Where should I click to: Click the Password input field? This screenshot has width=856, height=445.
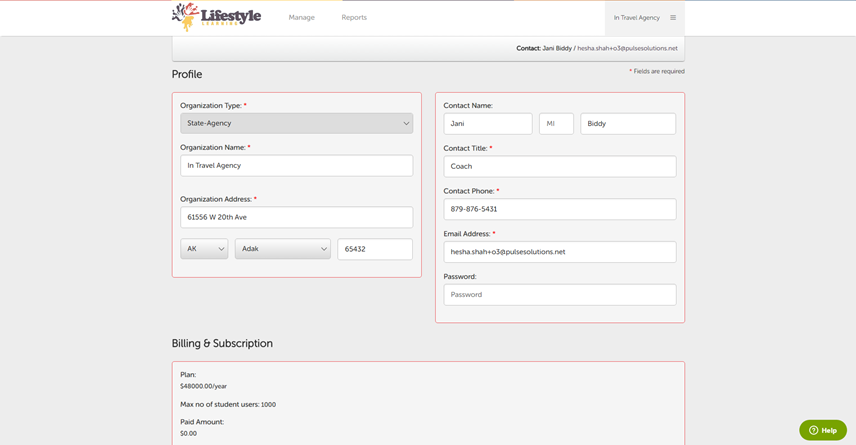(x=559, y=295)
